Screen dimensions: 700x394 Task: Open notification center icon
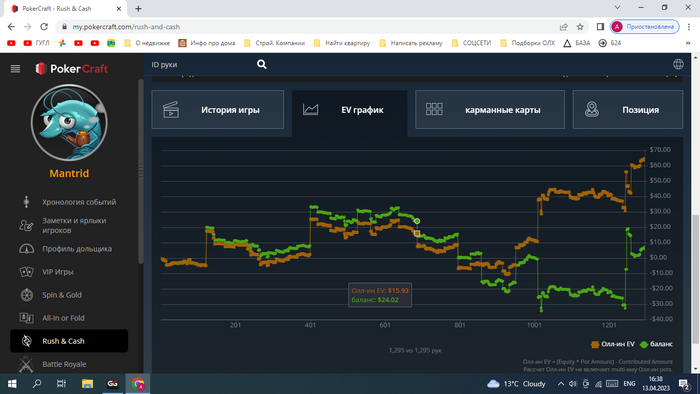[684, 384]
